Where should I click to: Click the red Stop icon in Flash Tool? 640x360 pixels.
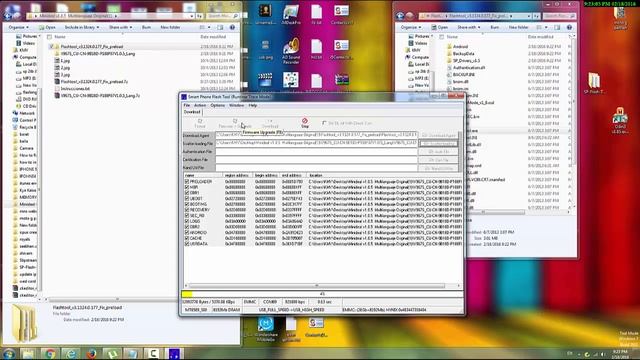point(304,121)
